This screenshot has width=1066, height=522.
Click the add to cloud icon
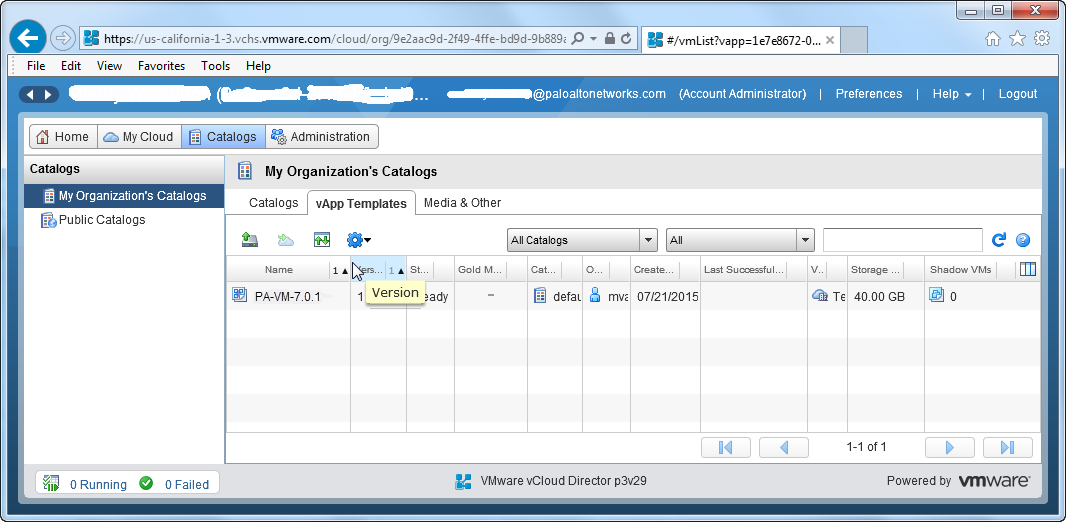tap(286, 240)
